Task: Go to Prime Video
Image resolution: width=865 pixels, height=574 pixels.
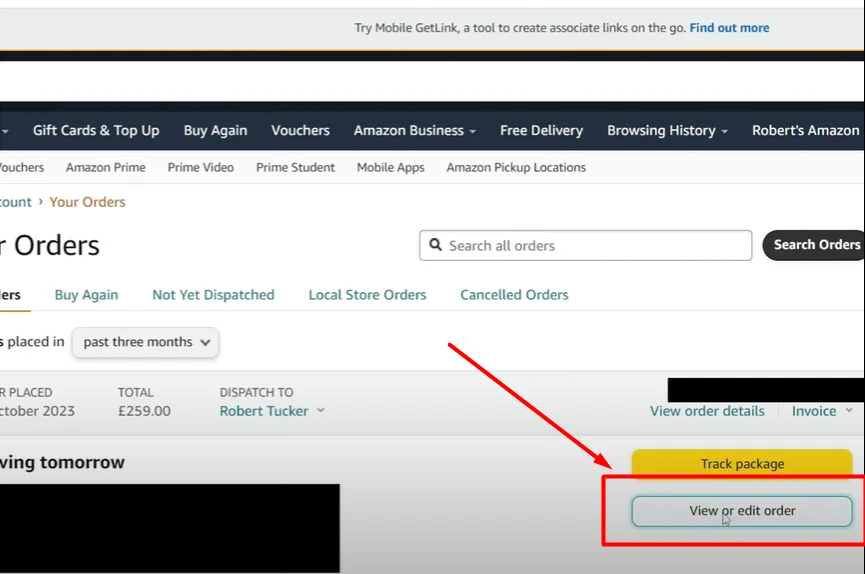Action: (x=201, y=167)
